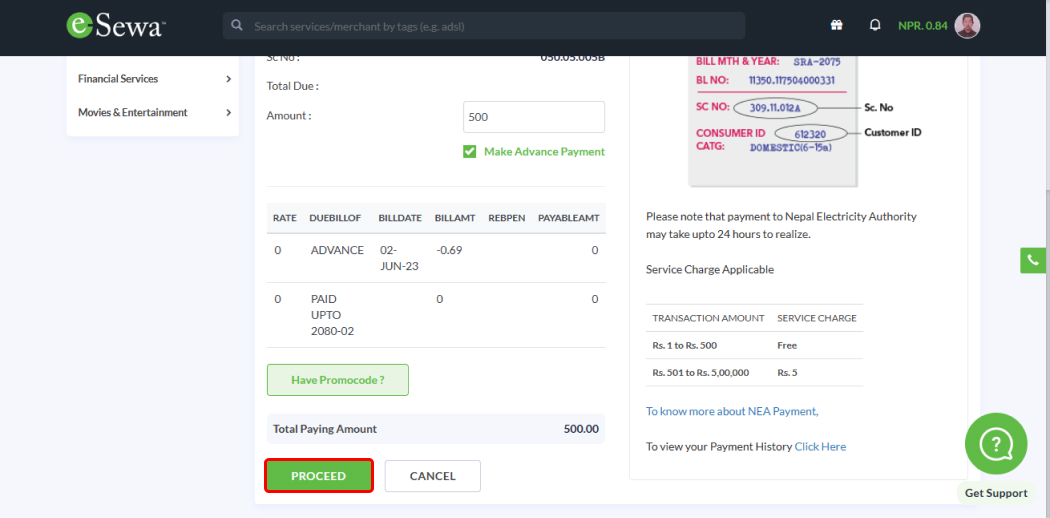Click the Have Promocode? button
The image size is (1050, 518).
coord(338,380)
